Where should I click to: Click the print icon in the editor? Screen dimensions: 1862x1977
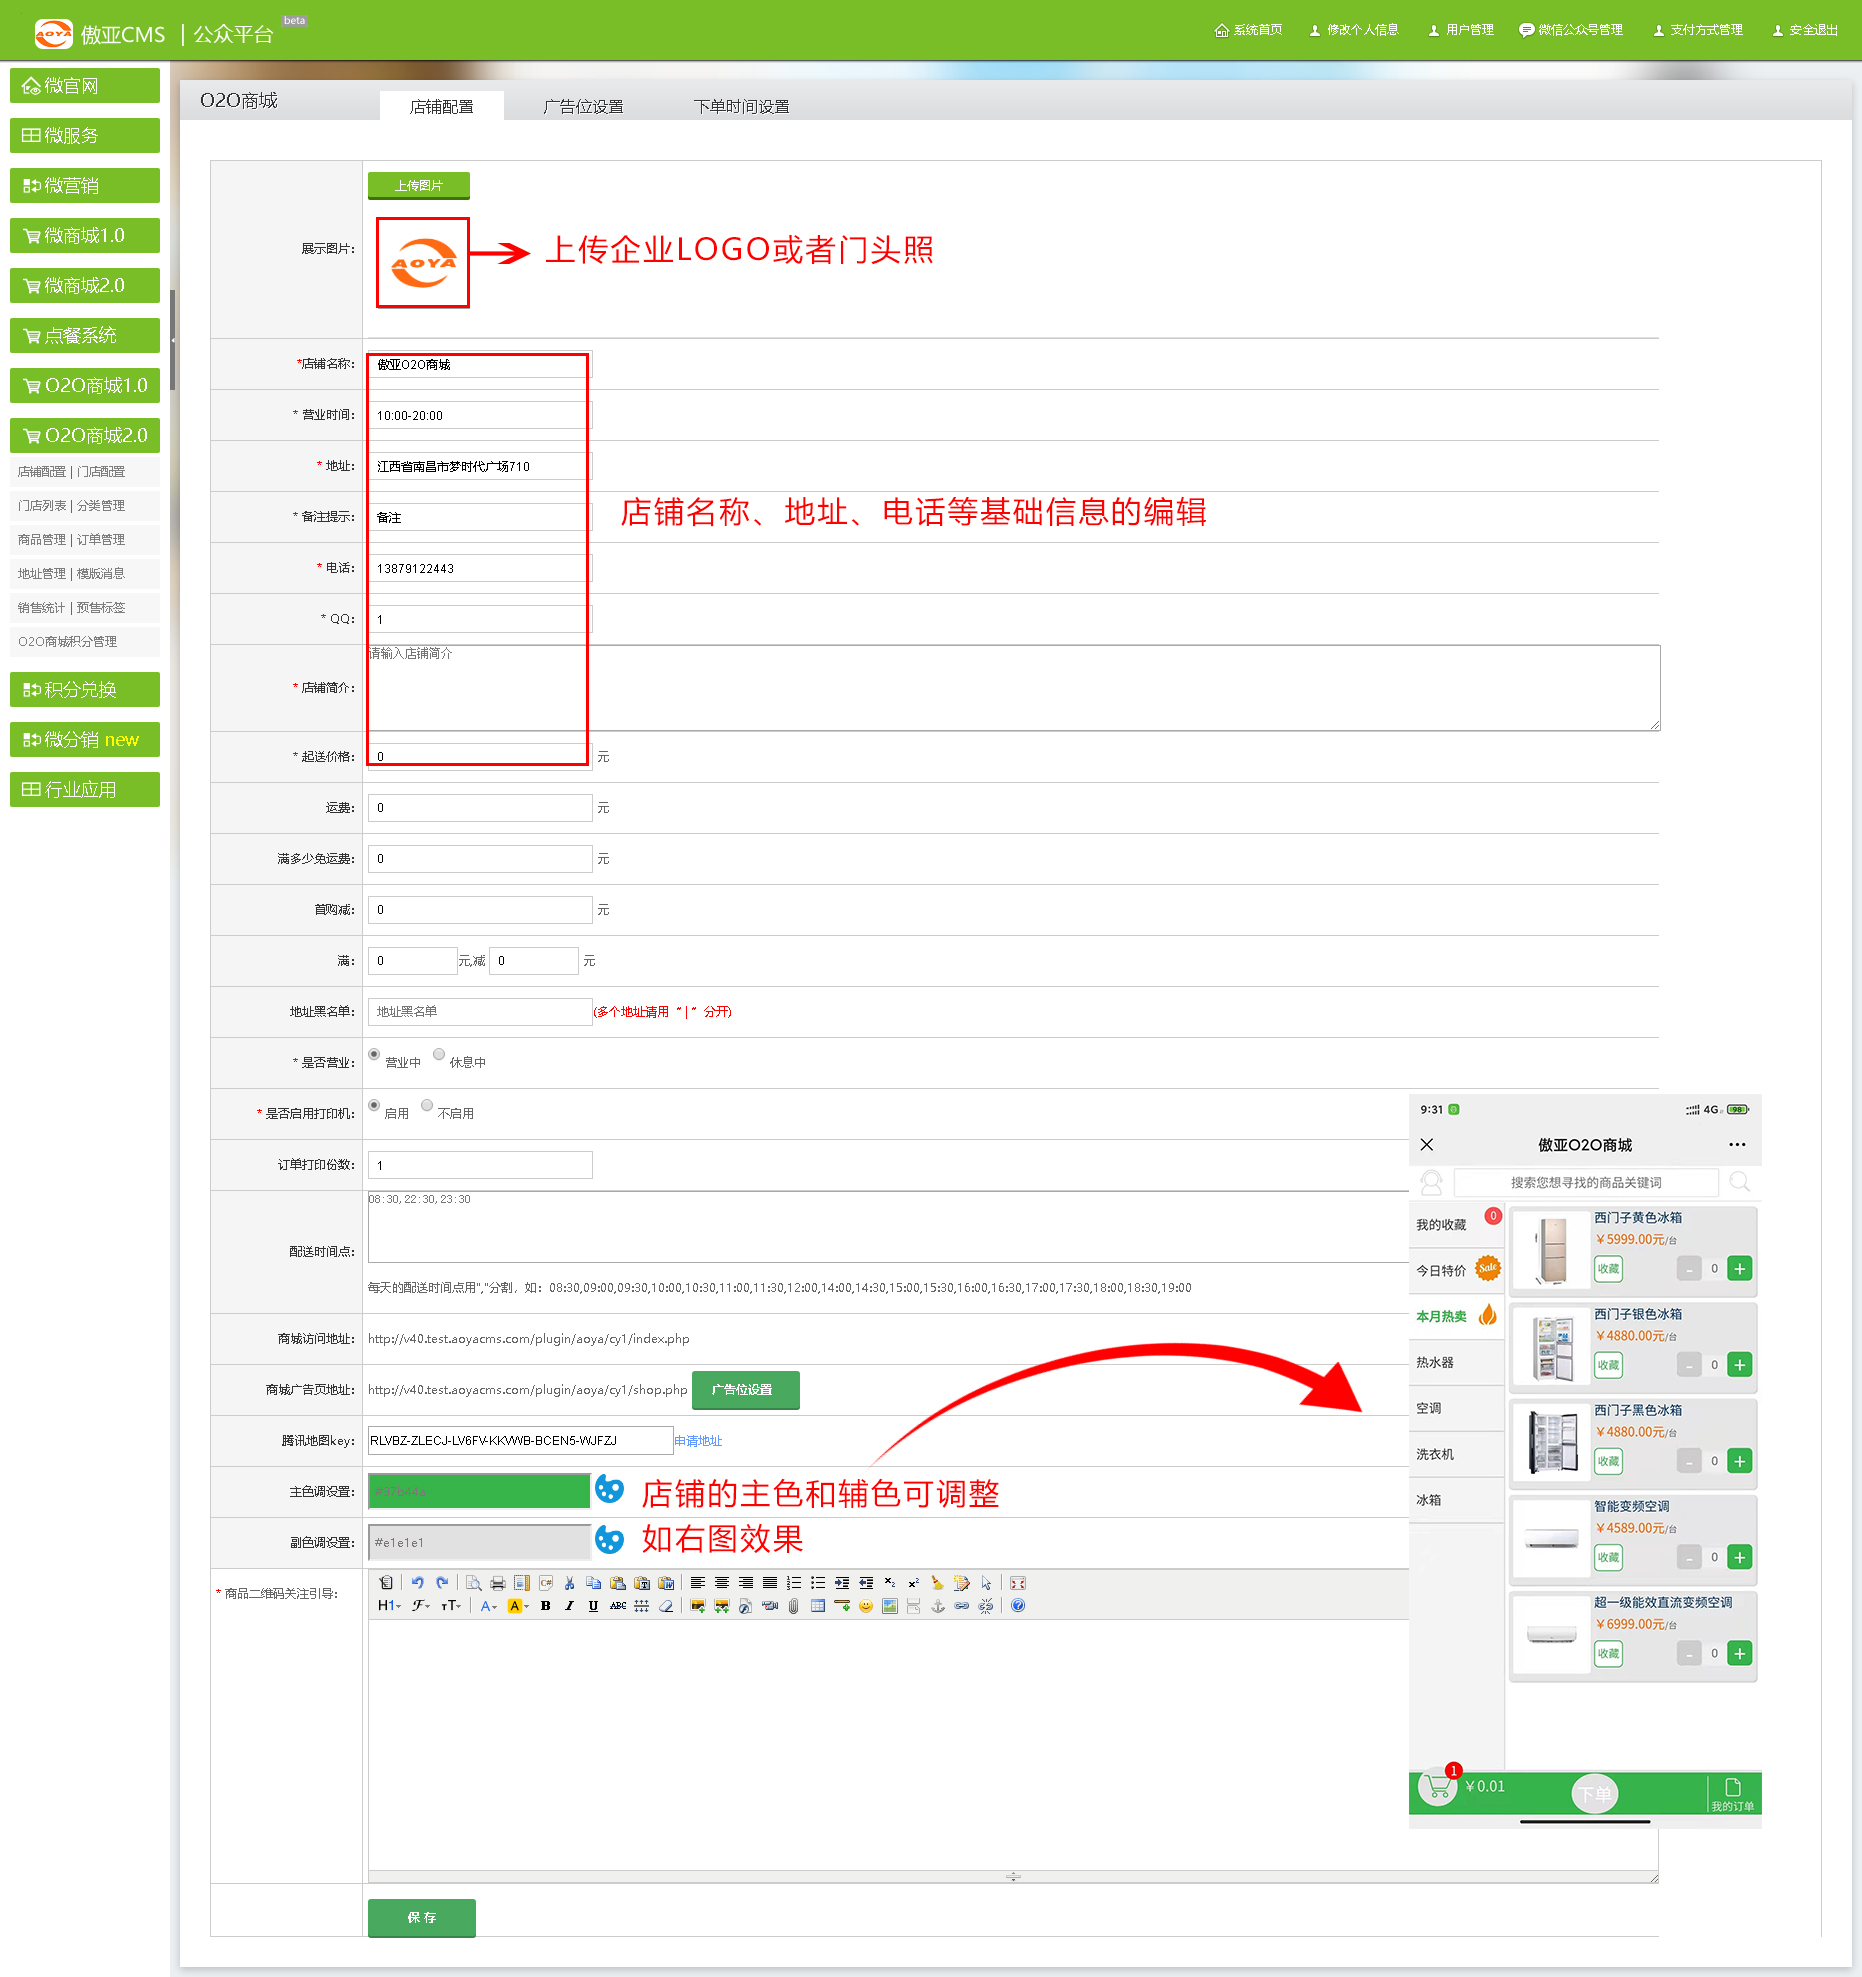(x=497, y=1583)
